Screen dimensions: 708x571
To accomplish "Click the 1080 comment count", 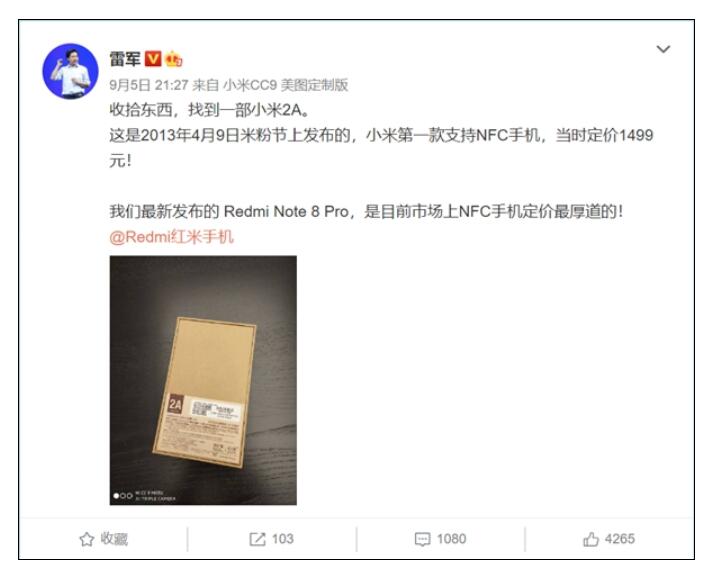I will click(x=452, y=539).
